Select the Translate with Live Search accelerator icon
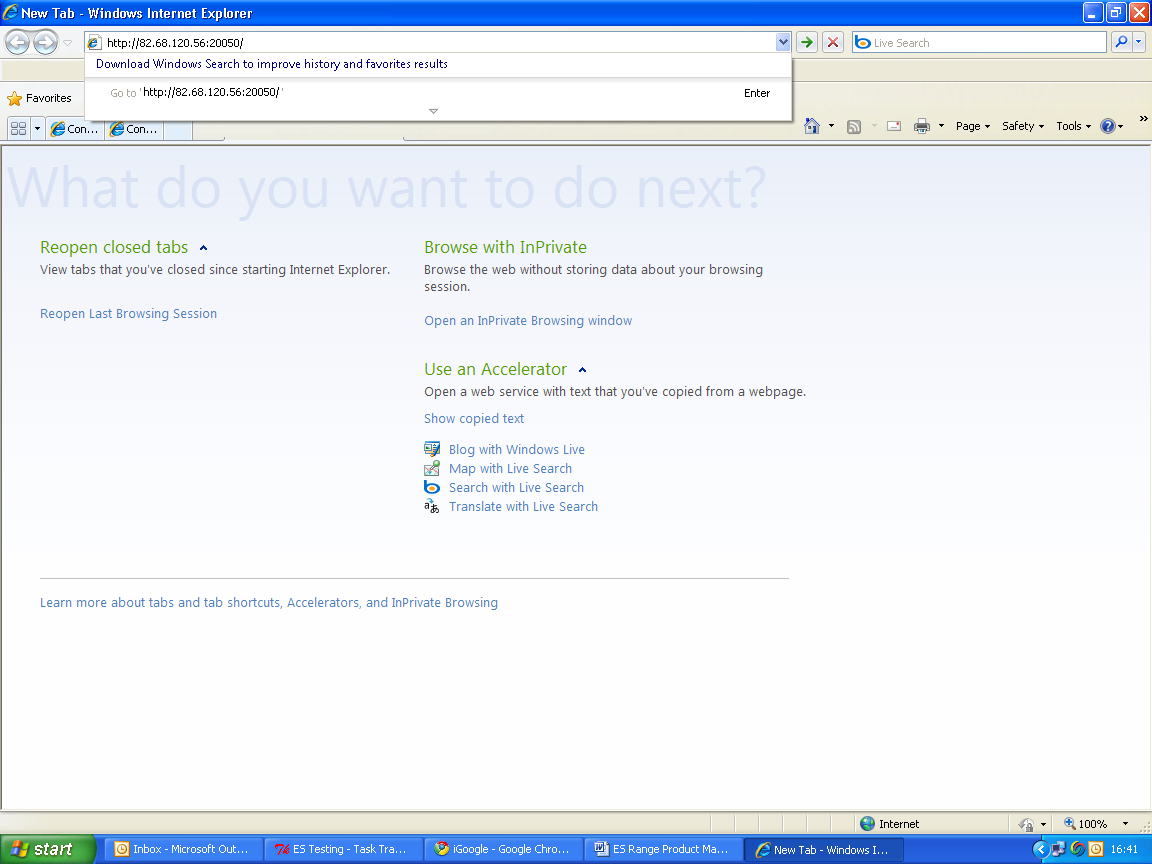 [x=431, y=506]
